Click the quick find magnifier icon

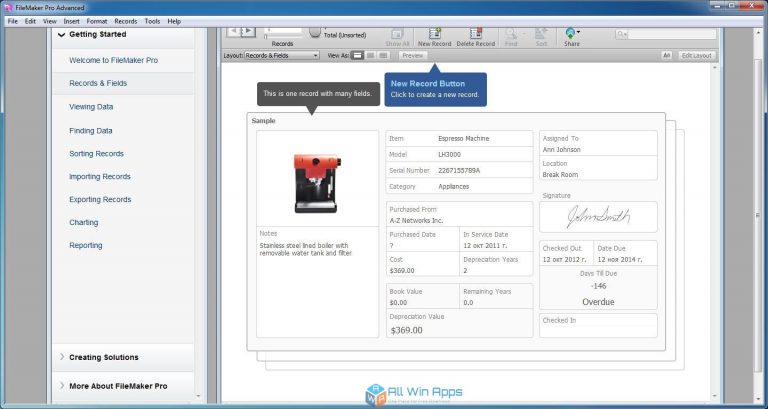pyautogui.click(x=622, y=34)
